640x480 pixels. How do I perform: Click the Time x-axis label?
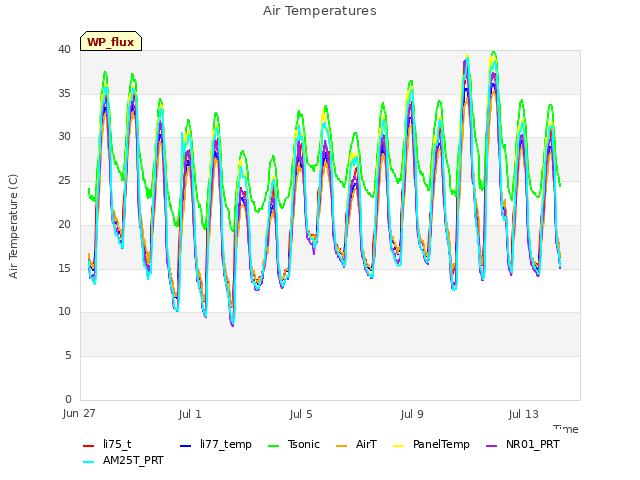(x=566, y=429)
